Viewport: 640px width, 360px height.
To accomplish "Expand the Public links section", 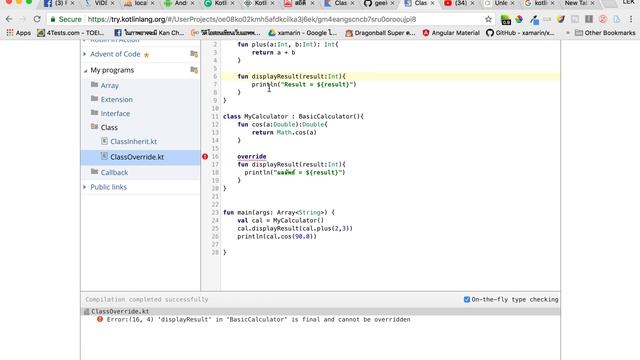I will pyautogui.click(x=85, y=187).
